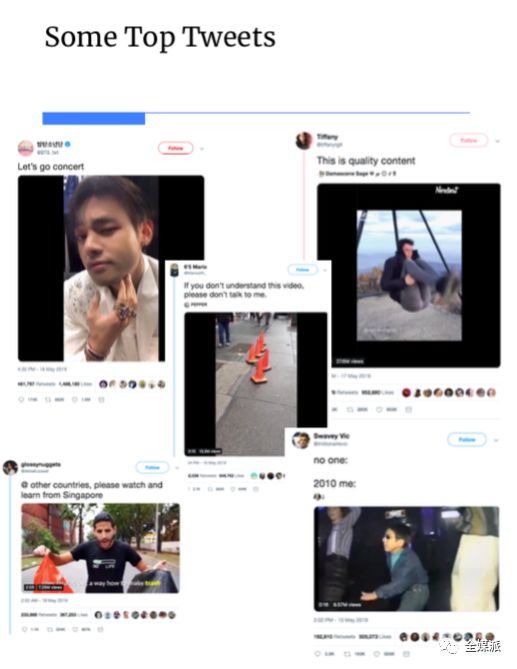Click Follow on the traffic cones tweet
The width and height of the screenshot is (517, 669).
(302, 270)
